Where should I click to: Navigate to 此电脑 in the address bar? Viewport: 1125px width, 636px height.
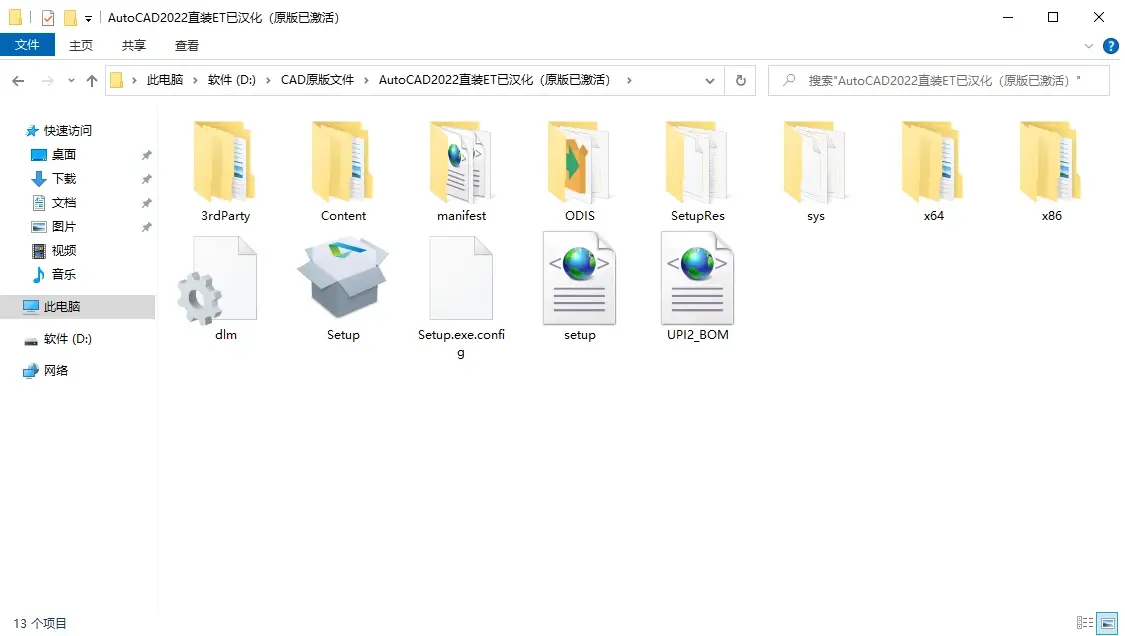click(x=165, y=80)
